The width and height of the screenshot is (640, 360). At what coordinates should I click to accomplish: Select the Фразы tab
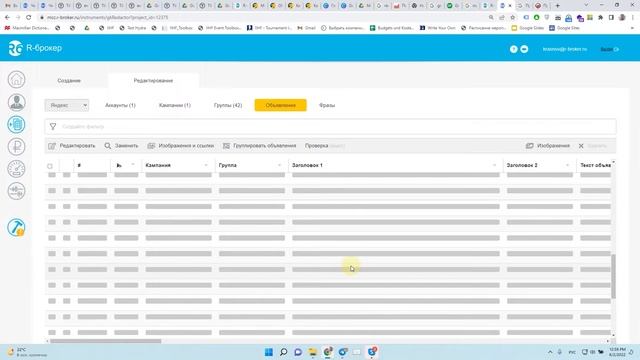pos(327,105)
